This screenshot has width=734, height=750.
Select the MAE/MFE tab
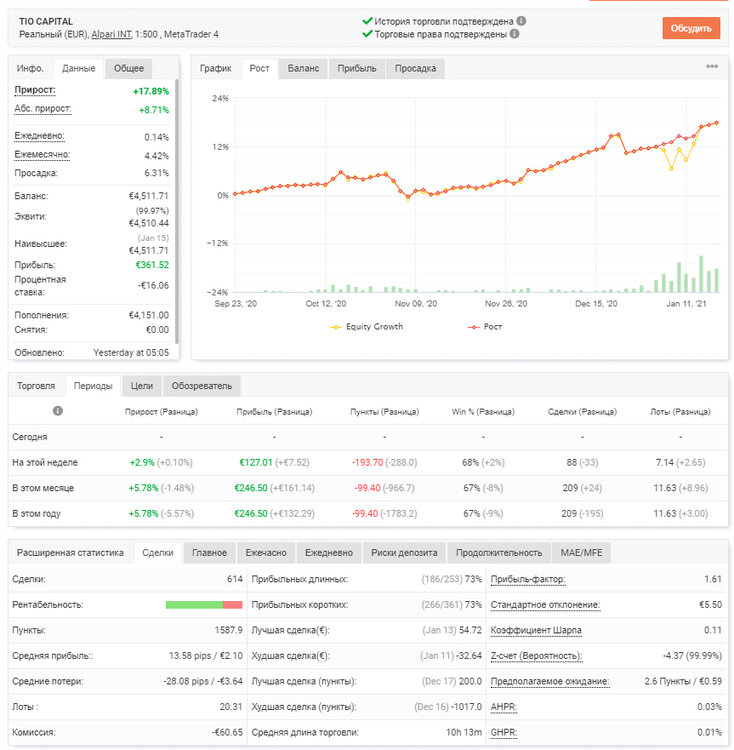581,553
